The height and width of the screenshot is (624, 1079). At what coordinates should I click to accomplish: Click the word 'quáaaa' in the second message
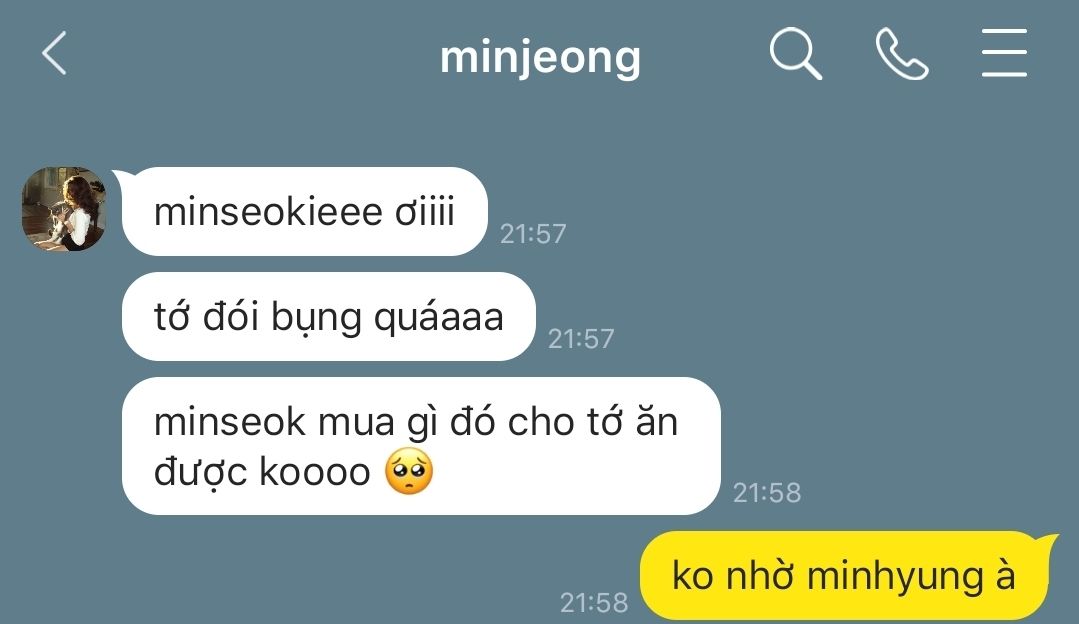pos(438,319)
